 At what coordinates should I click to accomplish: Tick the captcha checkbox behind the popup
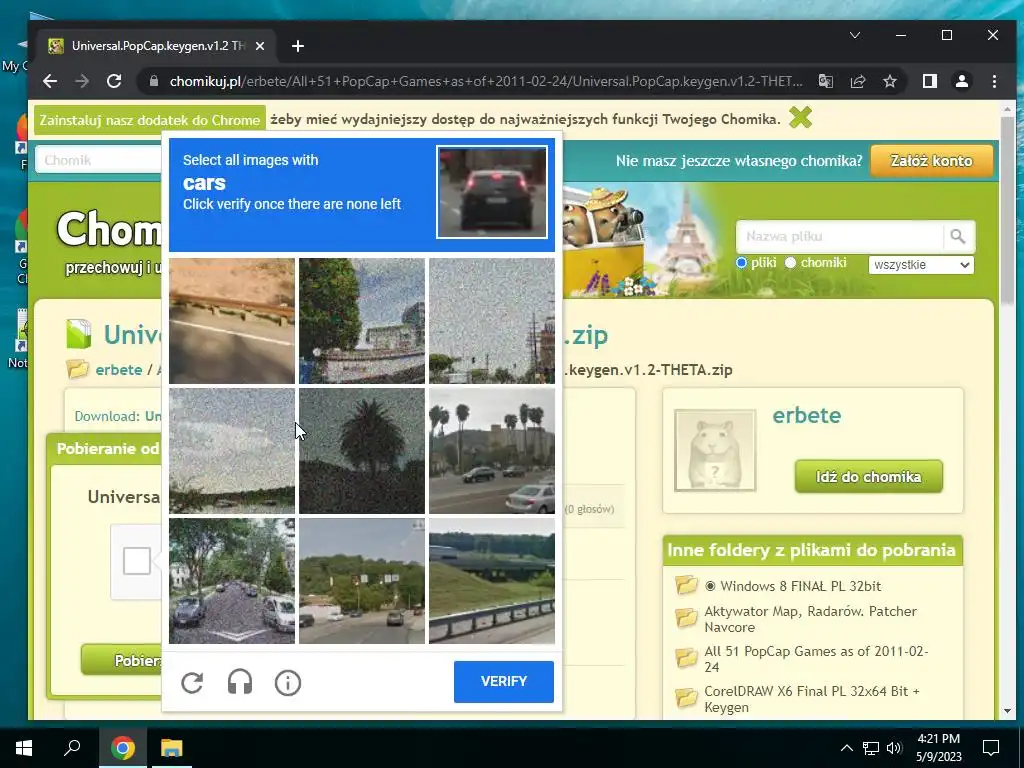[x=137, y=561]
